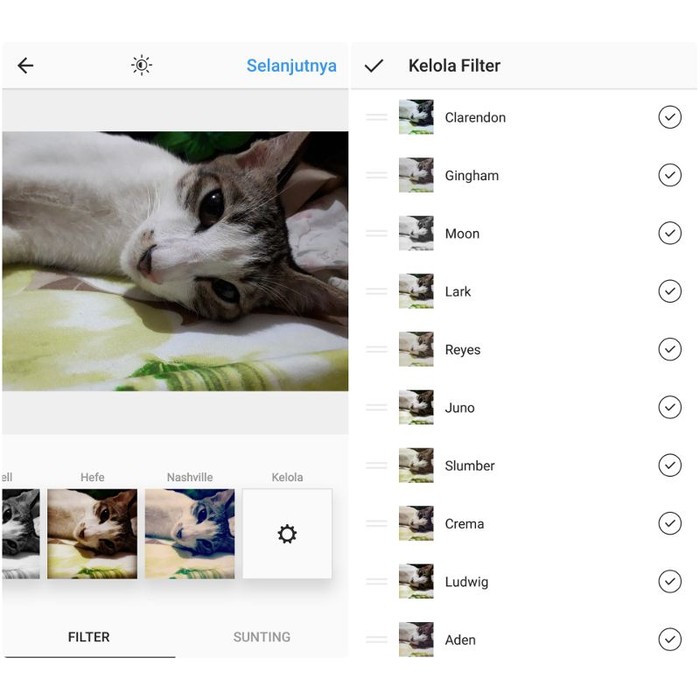Viewport: 700px width, 700px height.
Task: Switch to the SUNTING tab
Action: tap(262, 637)
